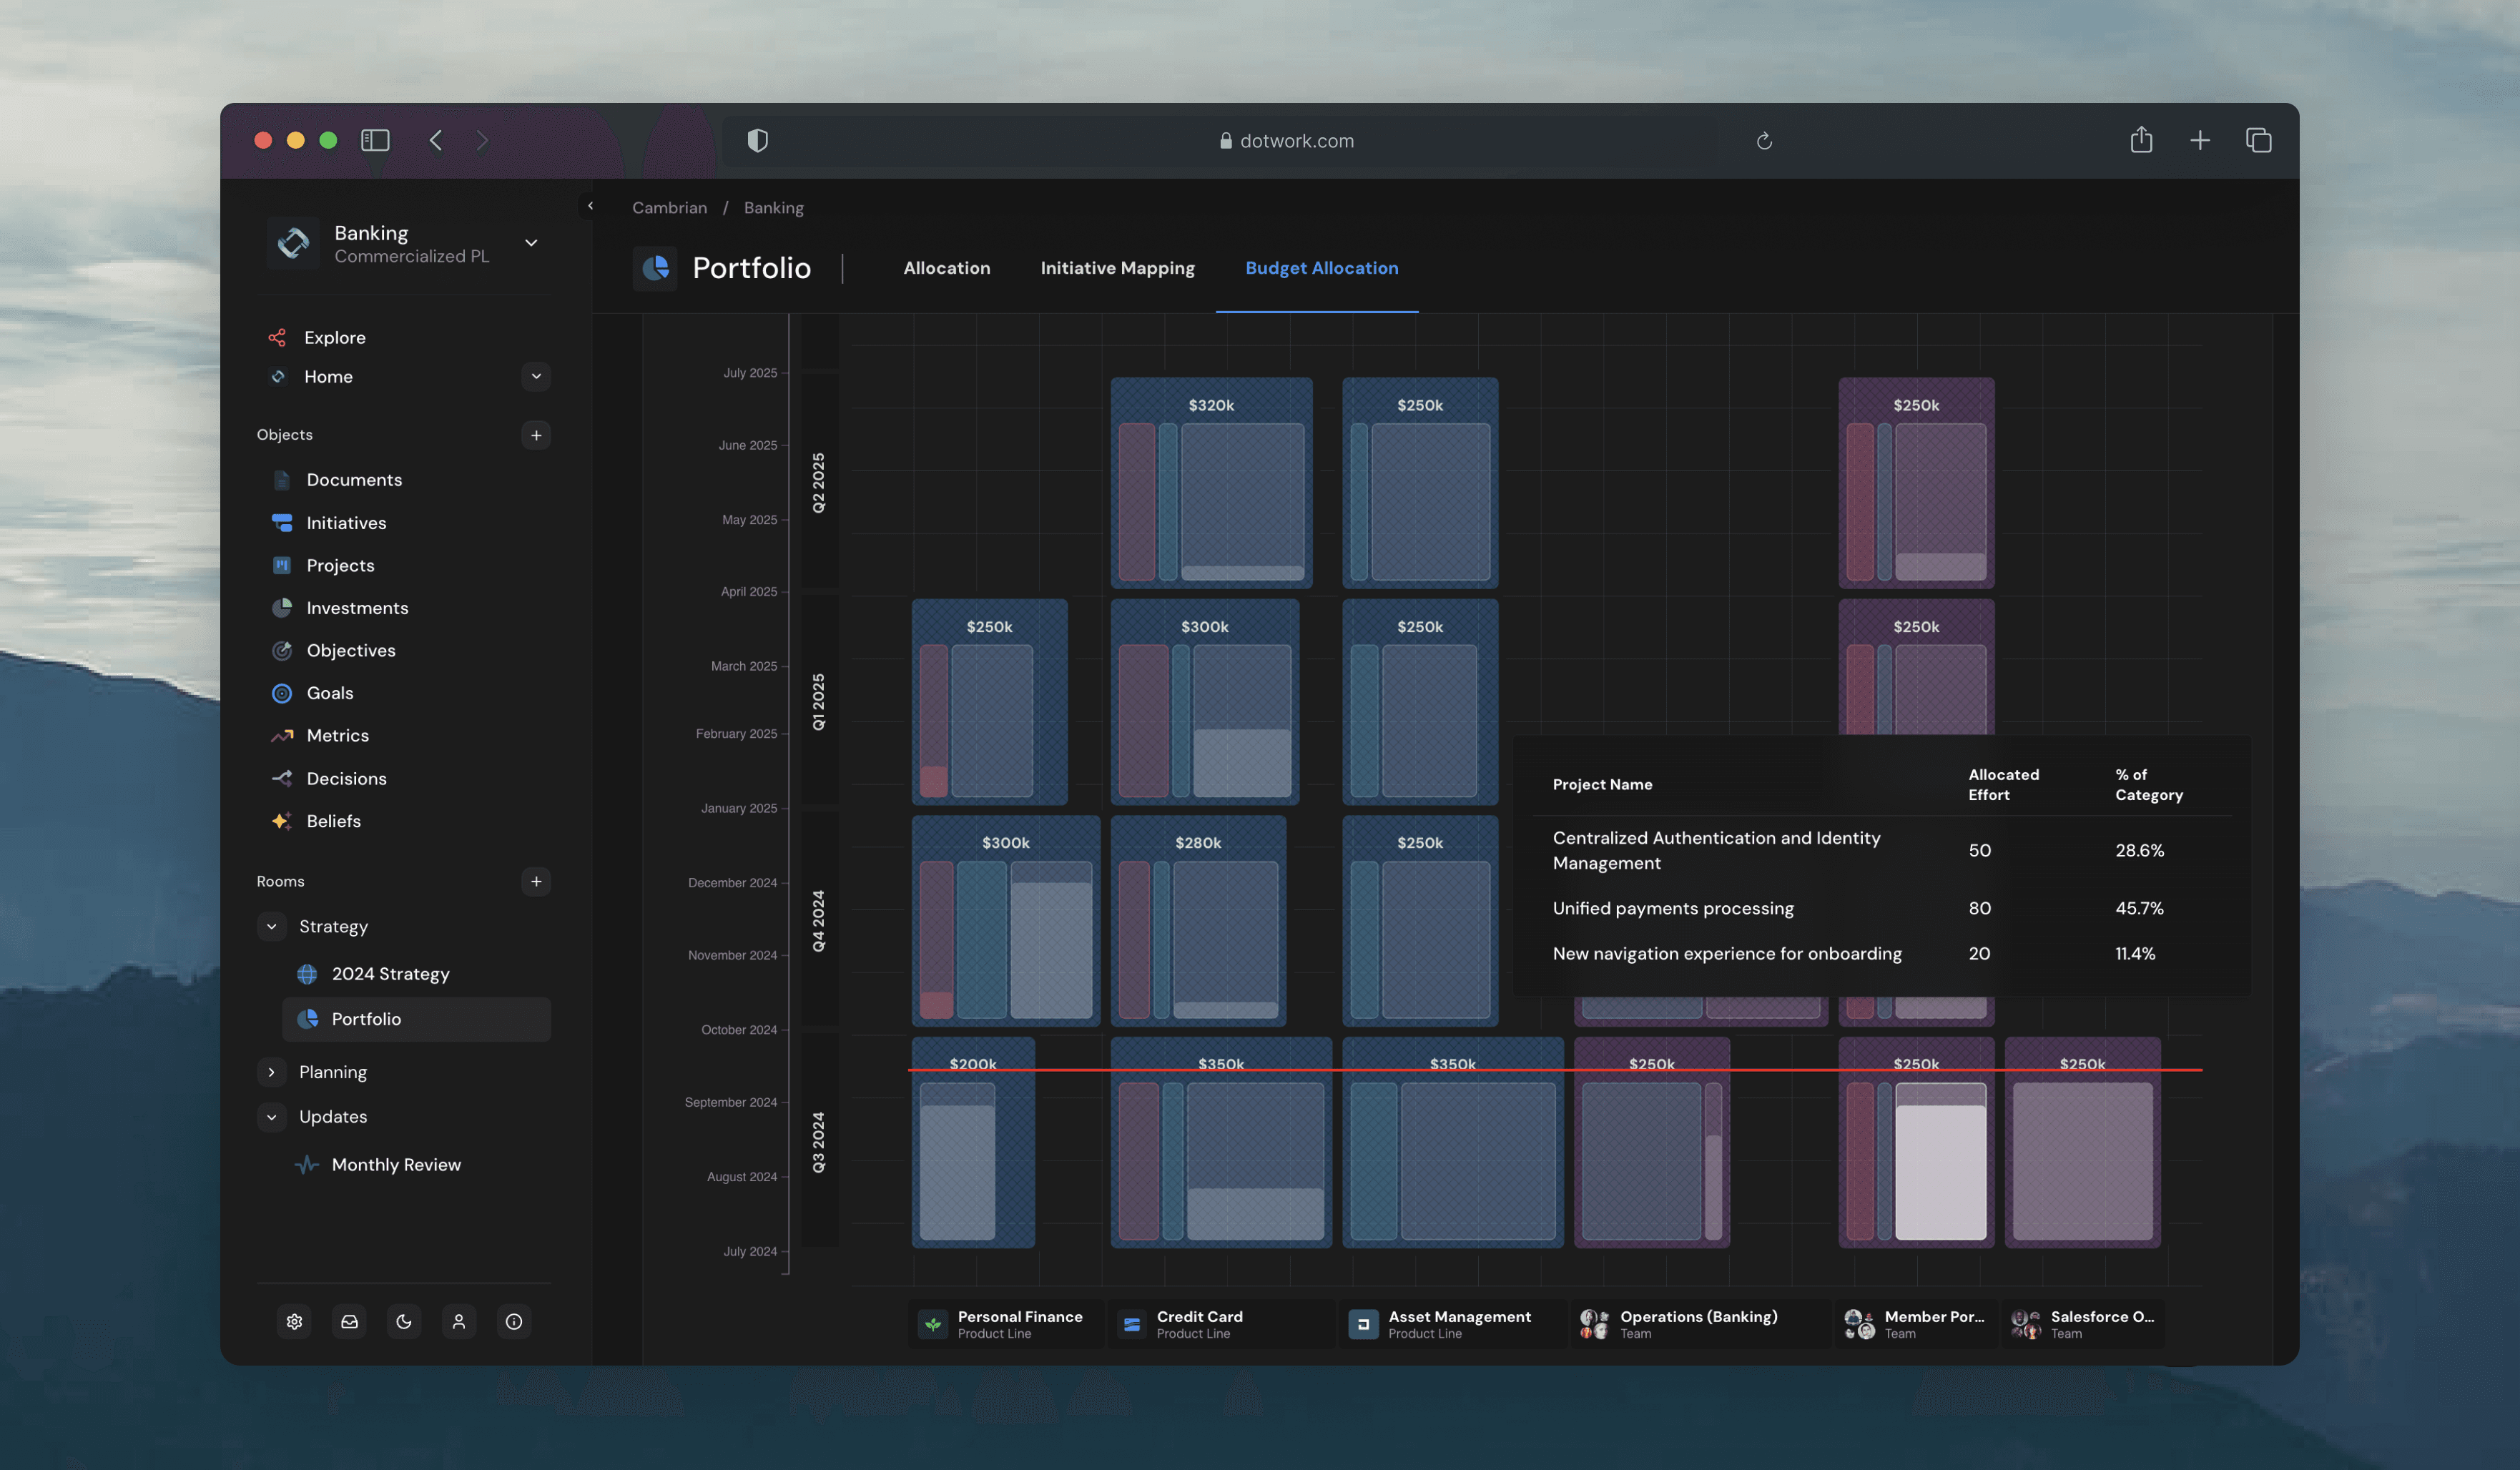Switch to Initiative Mapping tab
Image resolution: width=2520 pixels, height=1470 pixels.
tap(1117, 268)
